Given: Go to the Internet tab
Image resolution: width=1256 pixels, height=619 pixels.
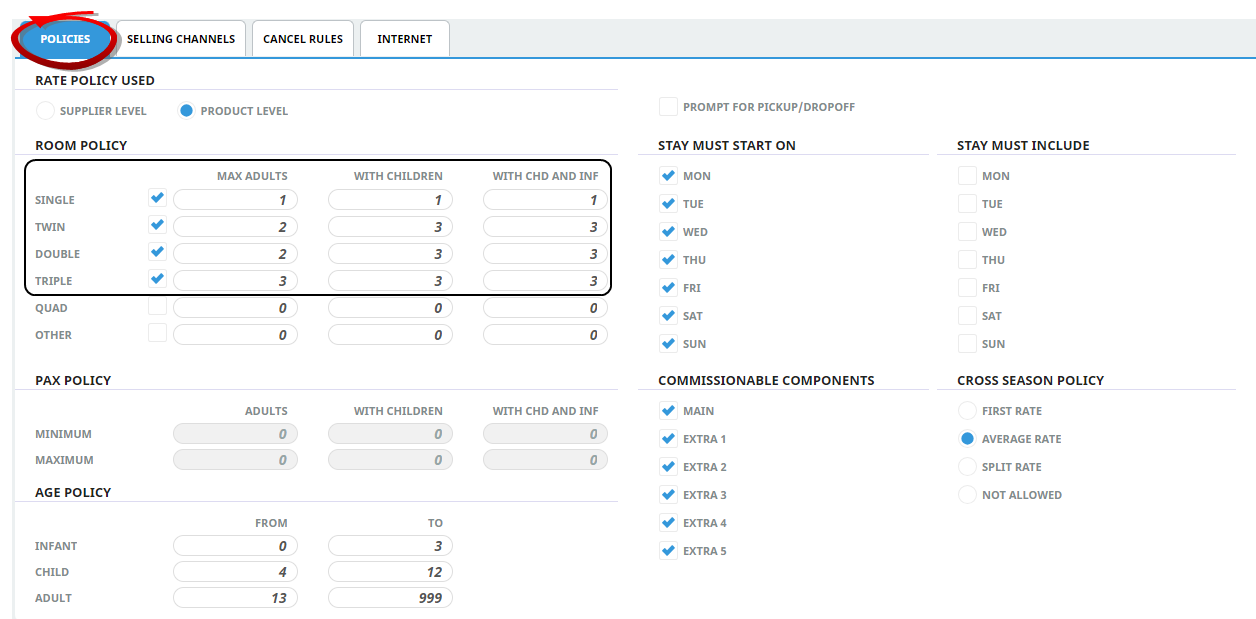Looking at the screenshot, I should (404, 39).
